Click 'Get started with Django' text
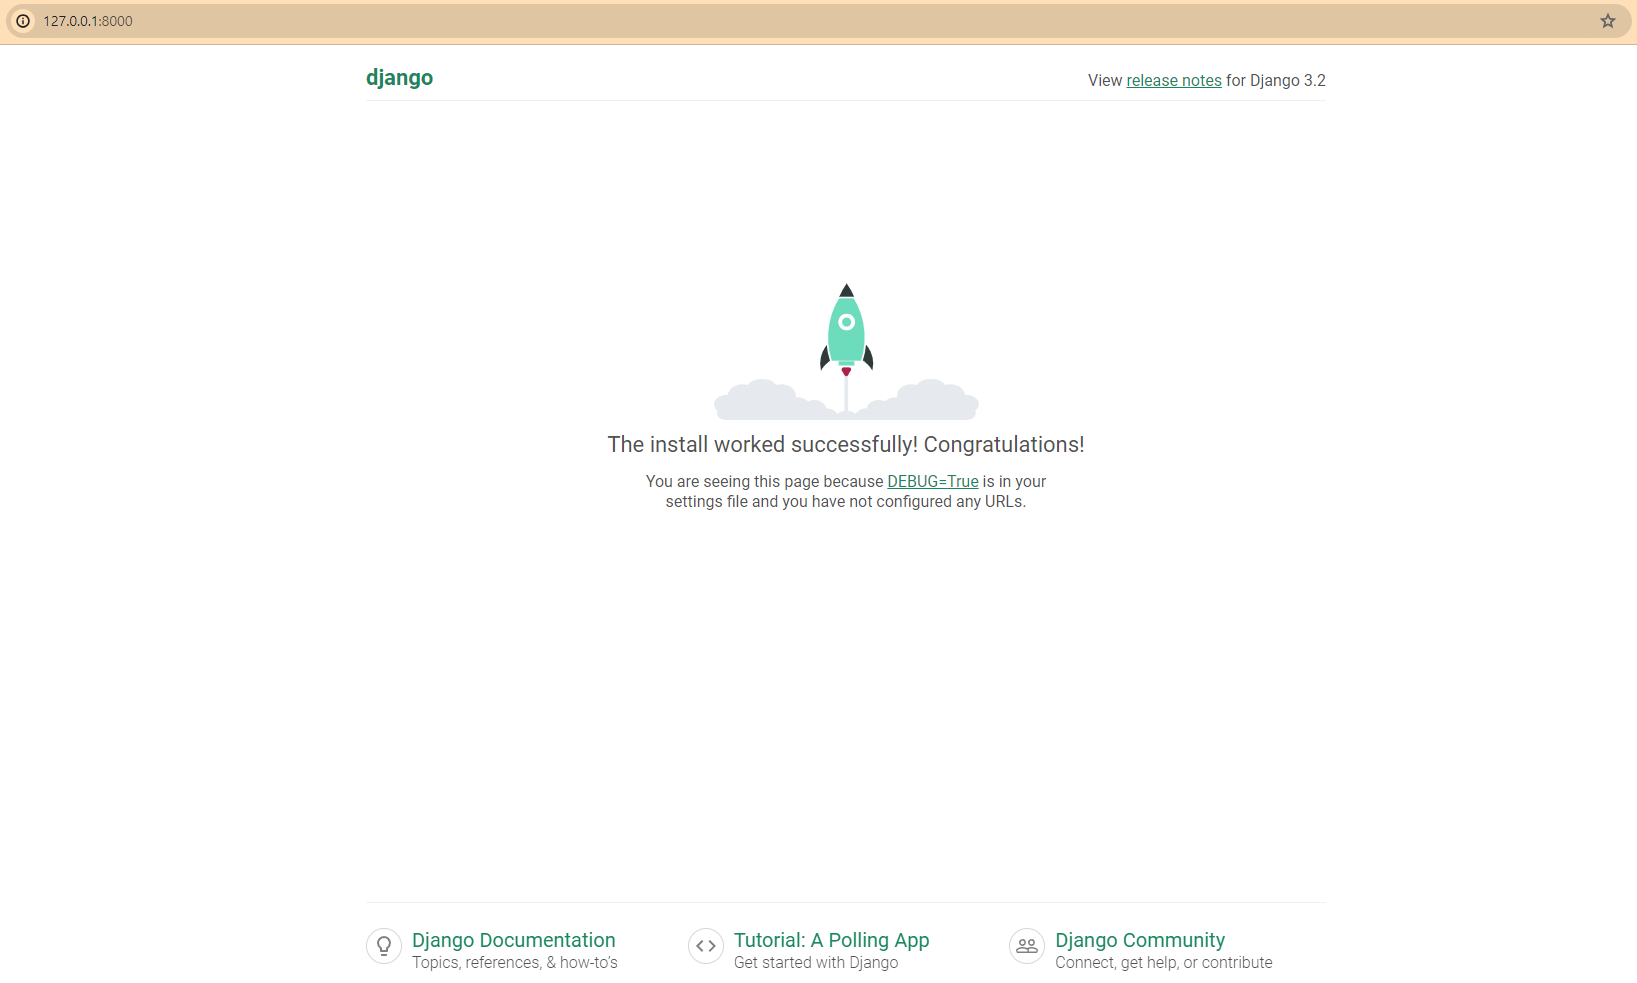The width and height of the screenshot is (1637, 983). (816, 963)
